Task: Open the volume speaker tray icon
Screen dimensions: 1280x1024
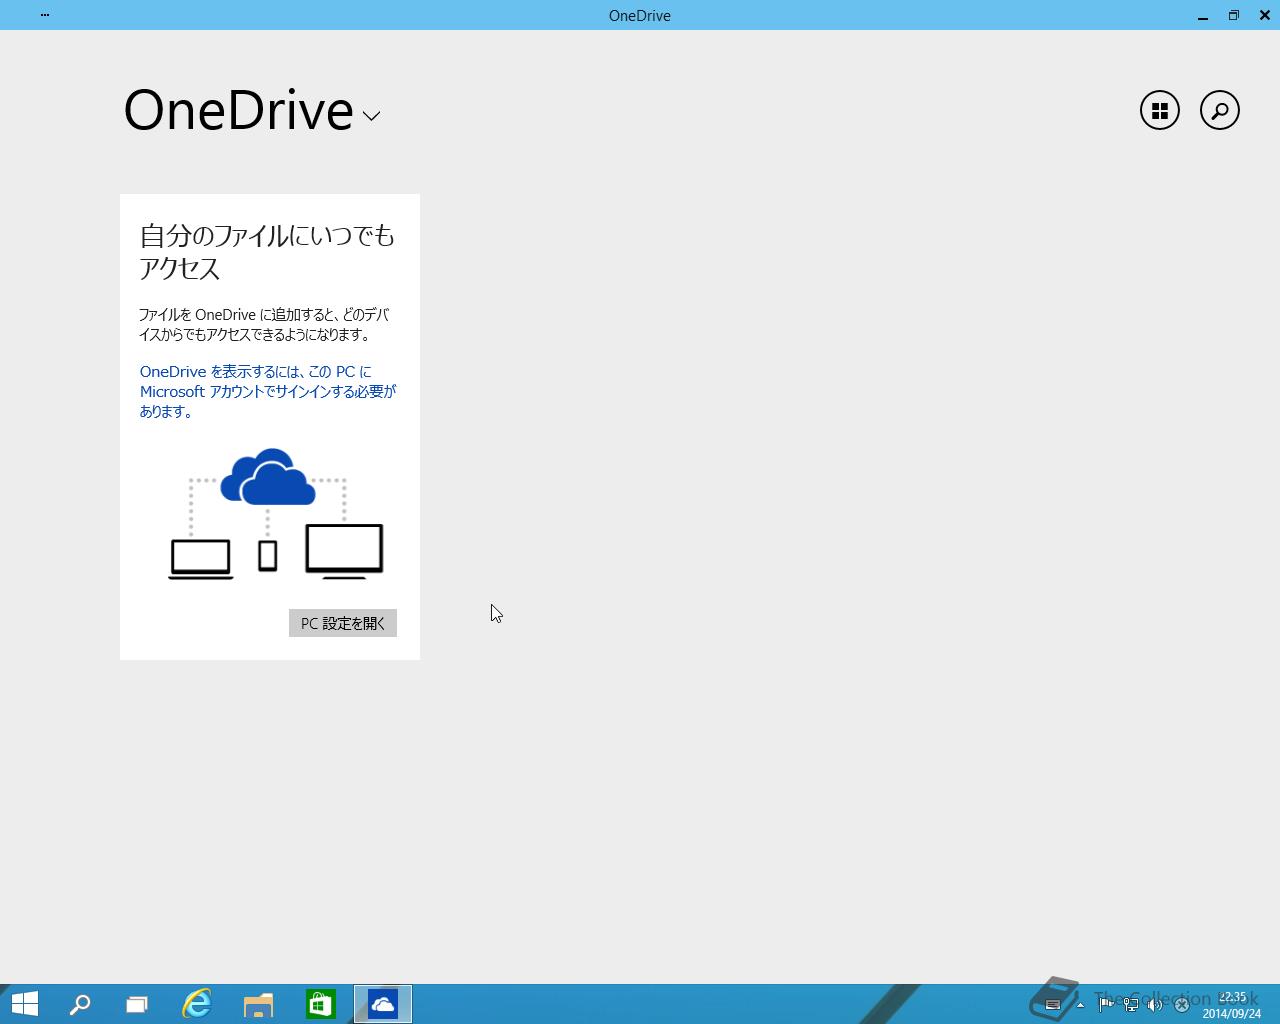Action: tap(1155, 1005)
